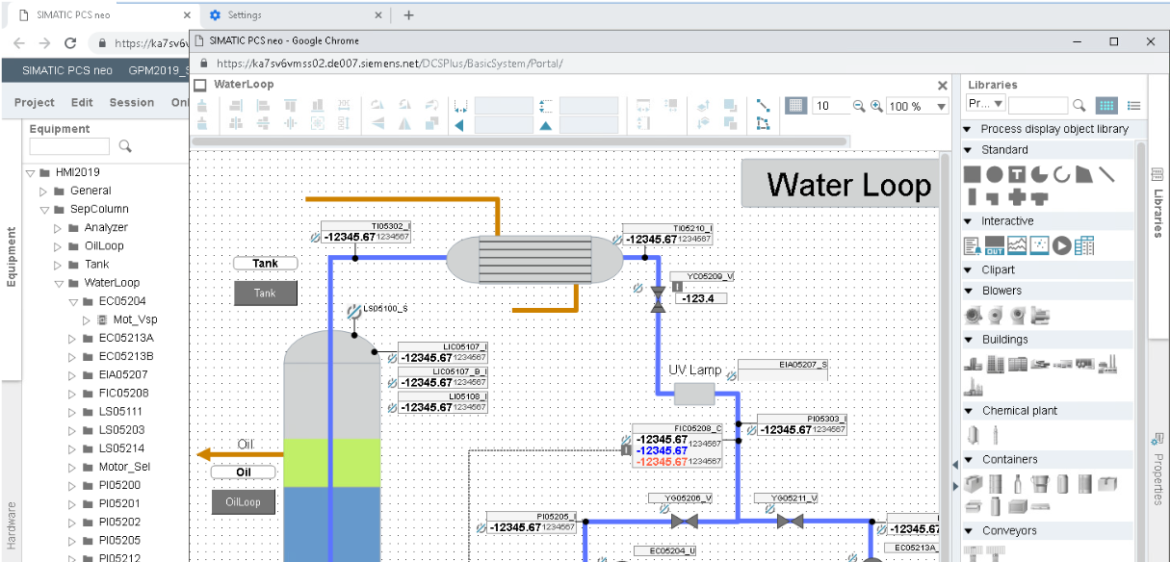
Task: Select the trend chart object in Interactive
Action: point(1017,245)
